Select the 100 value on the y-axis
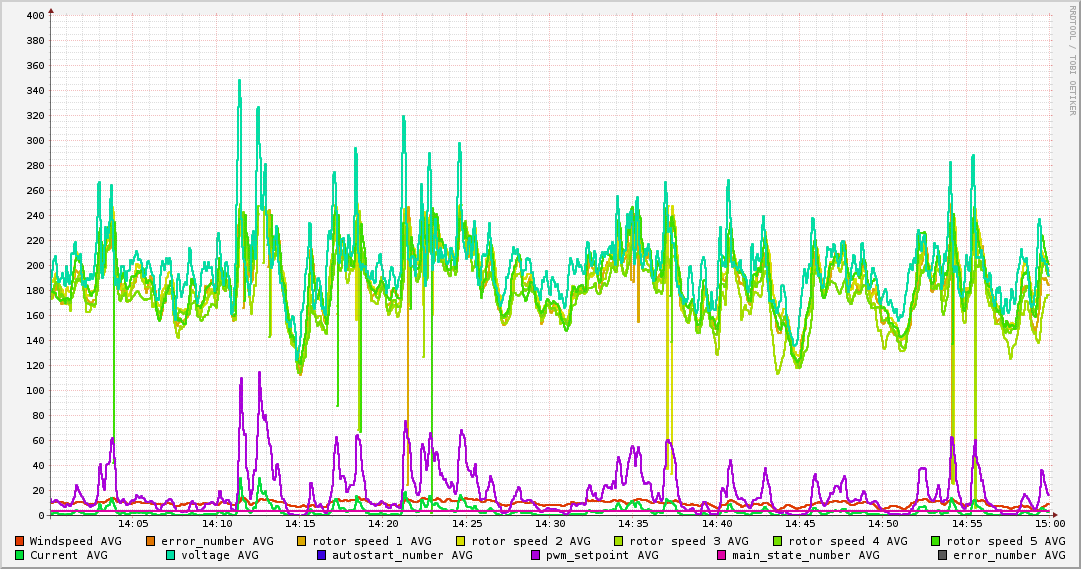 click(36, 391)
